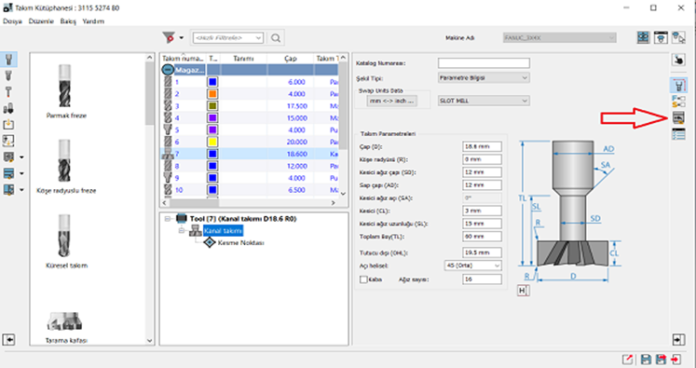Click the magnifier search icon beside quick filter
The height and width of the screenshot is (368, 696).
(x=276, y=38)
